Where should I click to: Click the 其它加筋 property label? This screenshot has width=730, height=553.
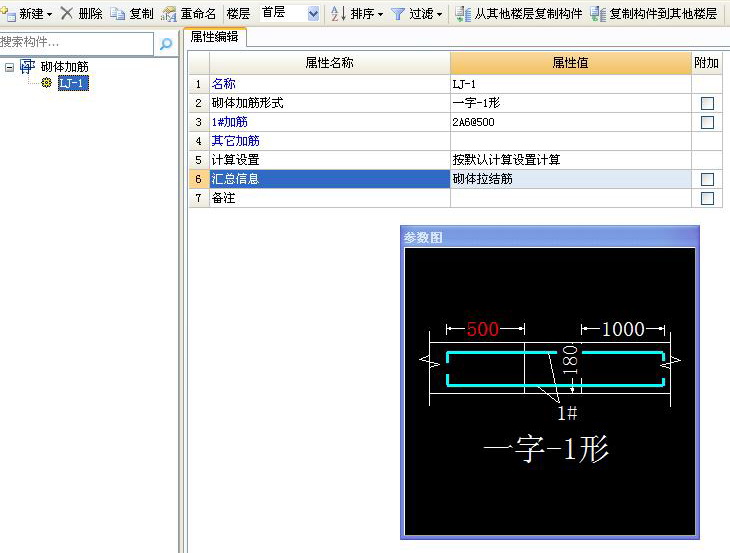[x=236, y=141]
